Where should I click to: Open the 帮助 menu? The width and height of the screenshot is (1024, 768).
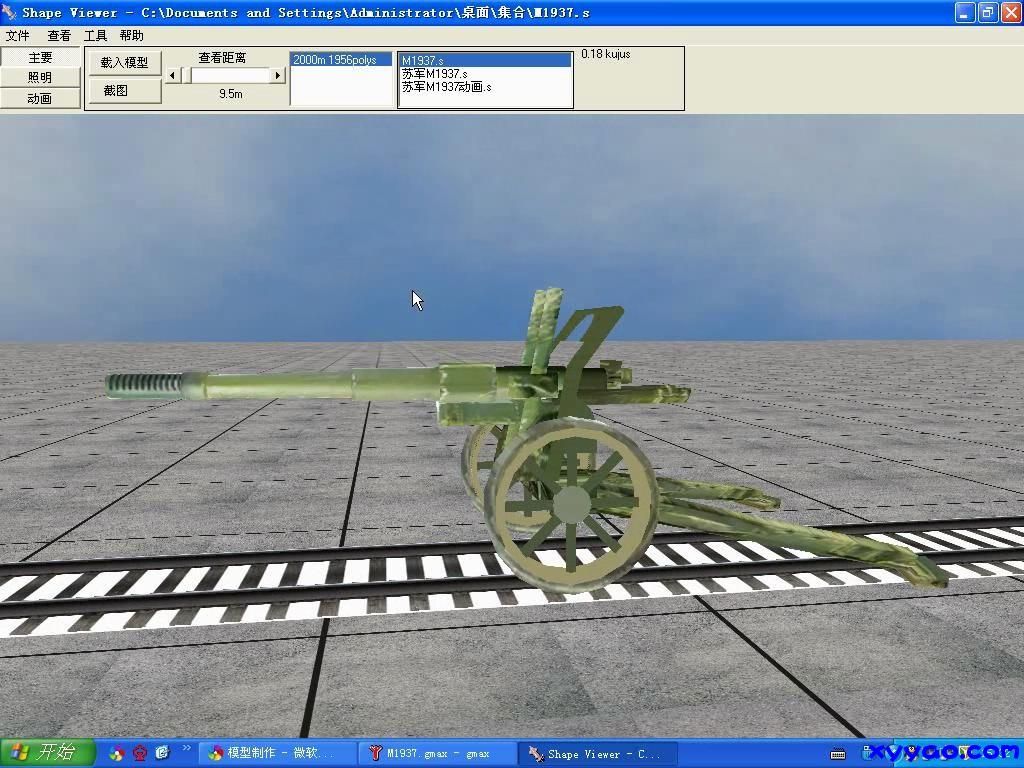pos(131,36)
